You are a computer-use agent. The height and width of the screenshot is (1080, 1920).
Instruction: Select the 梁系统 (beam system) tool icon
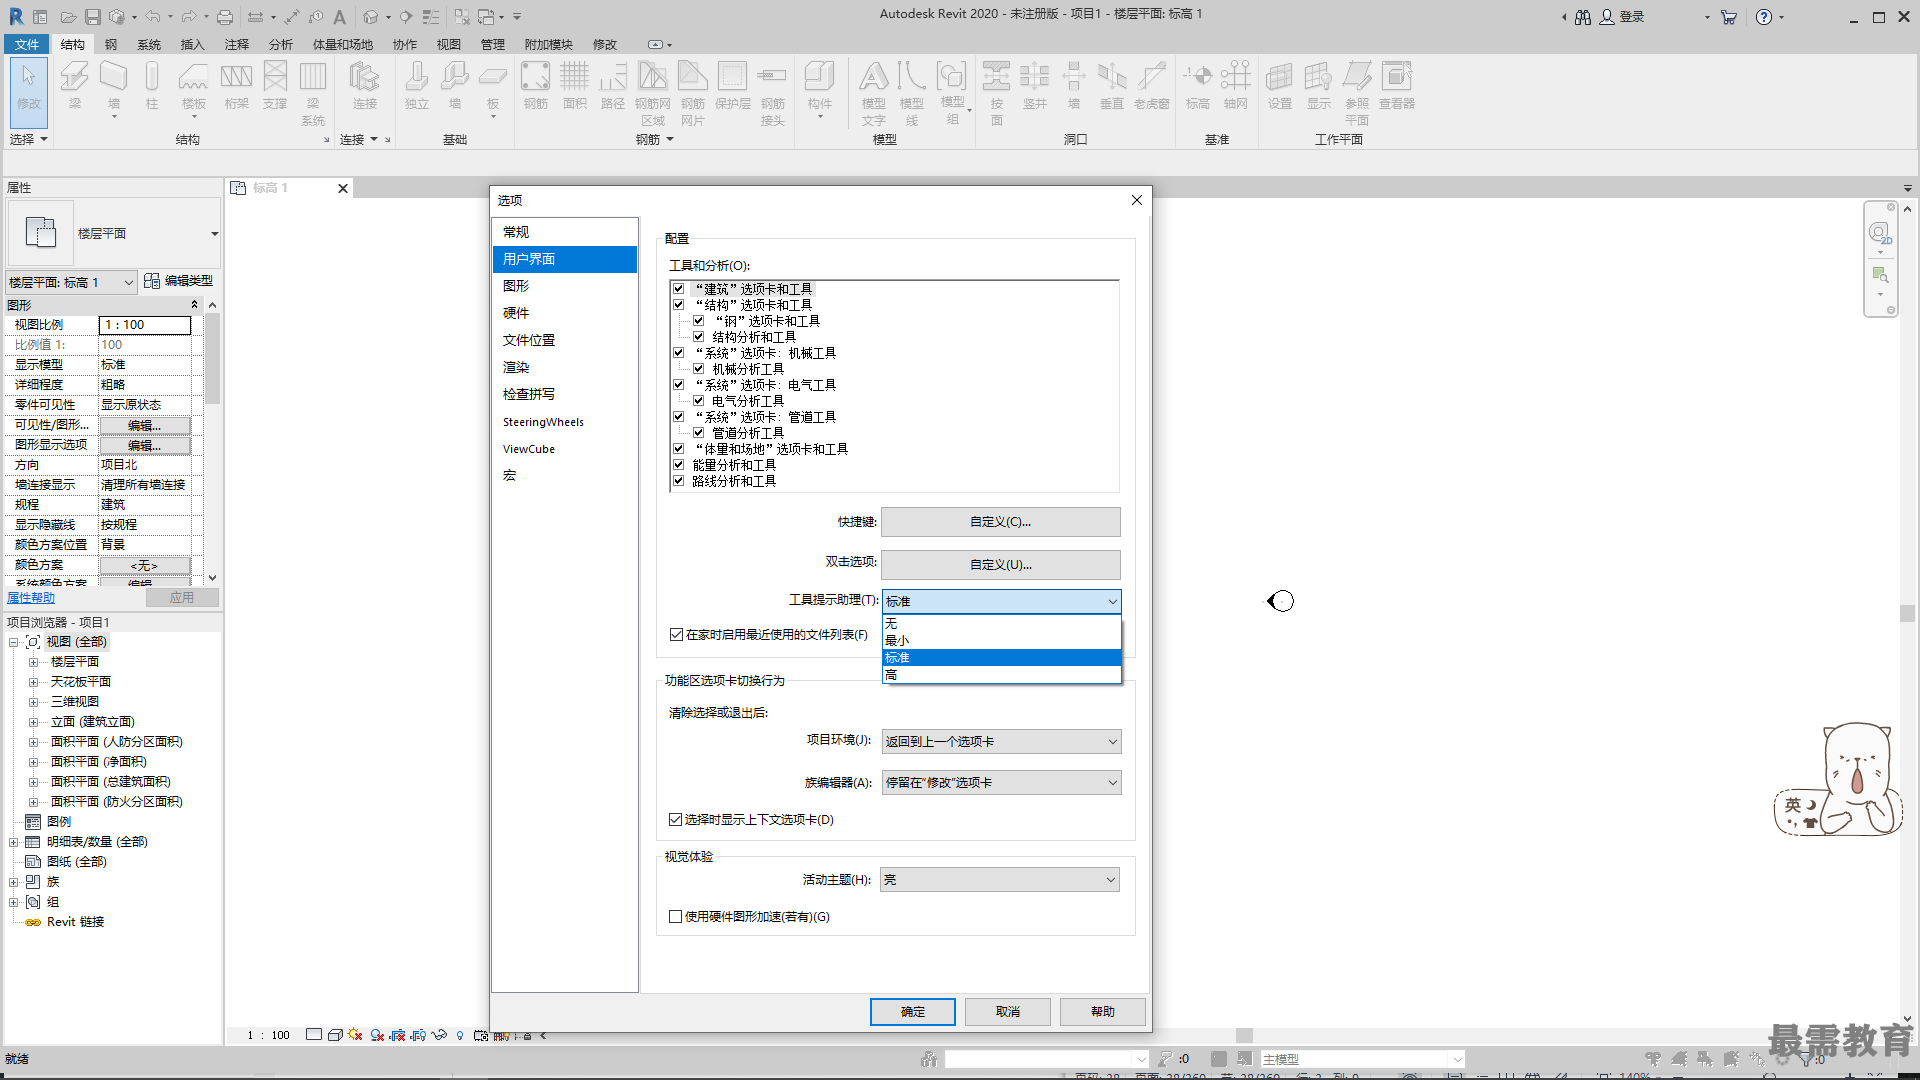click(313, 92)
